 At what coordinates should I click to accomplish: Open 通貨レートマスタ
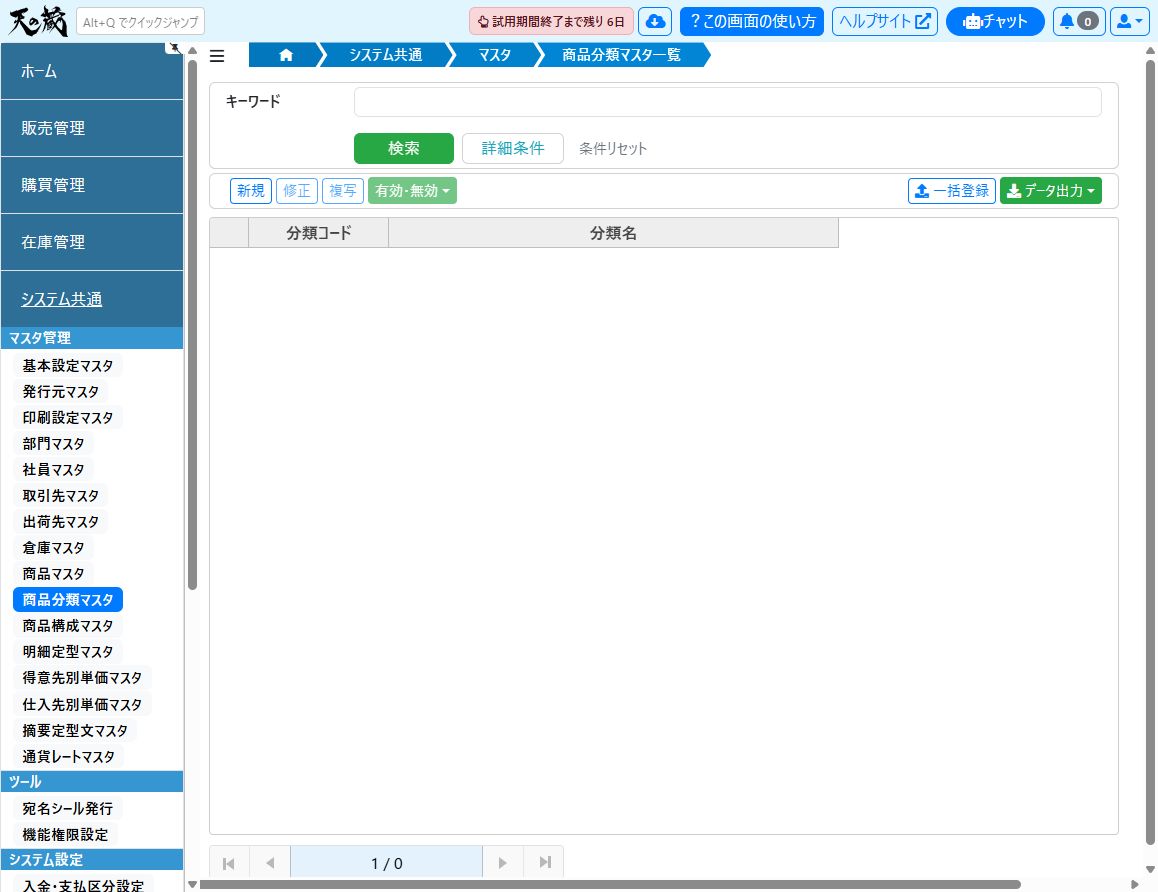click(x=68, y=757)
